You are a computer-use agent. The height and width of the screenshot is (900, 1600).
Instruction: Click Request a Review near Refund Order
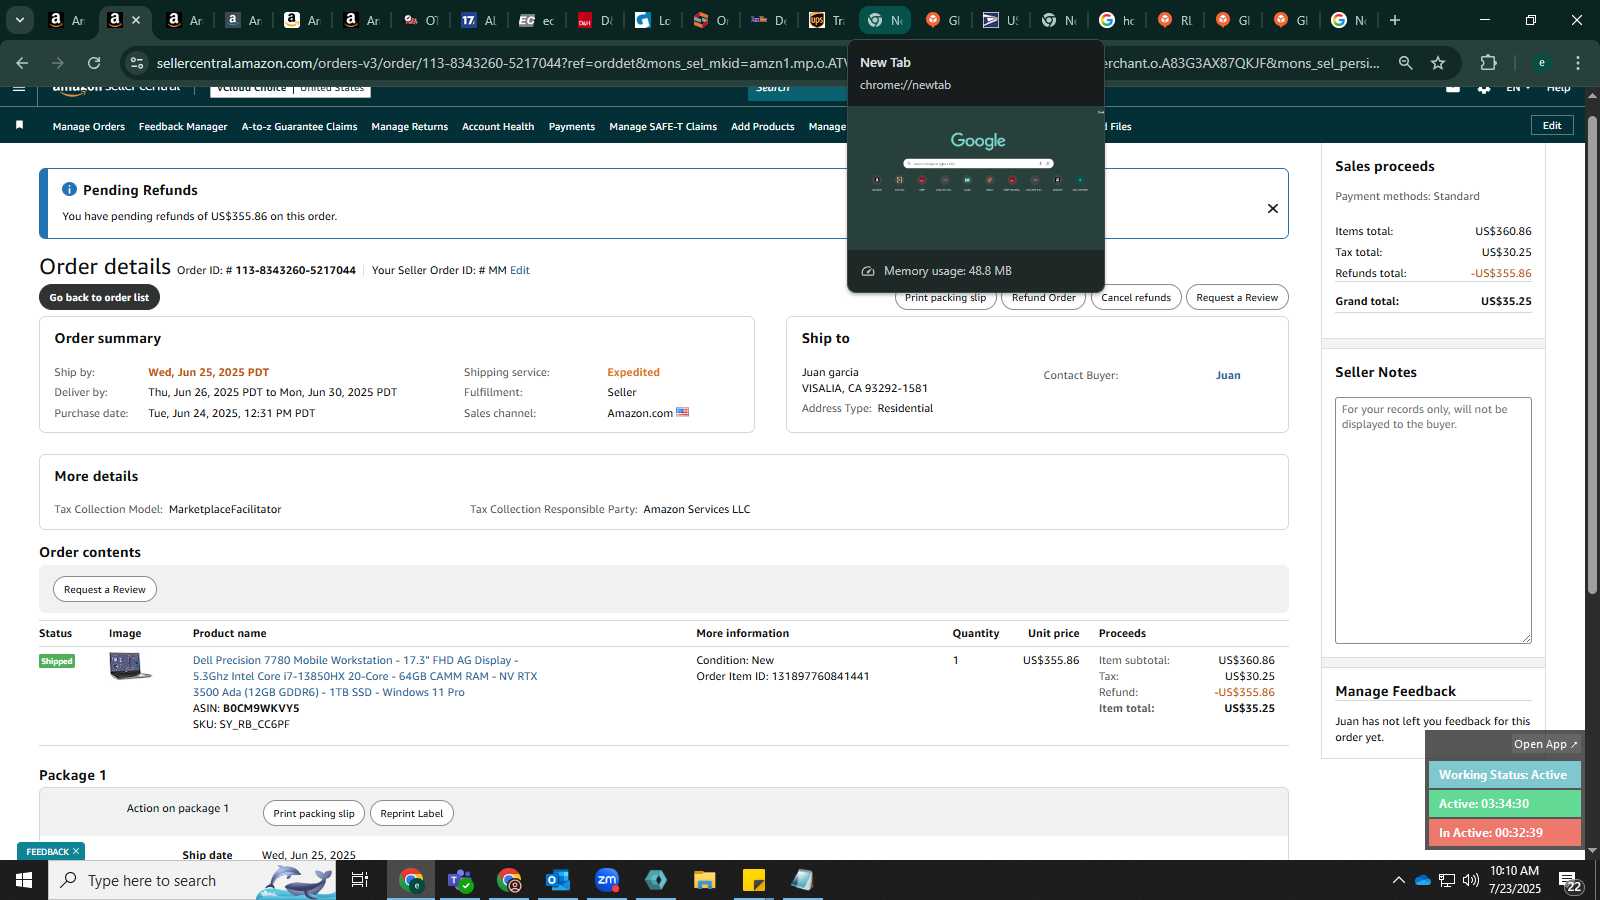pos(1237,298)
